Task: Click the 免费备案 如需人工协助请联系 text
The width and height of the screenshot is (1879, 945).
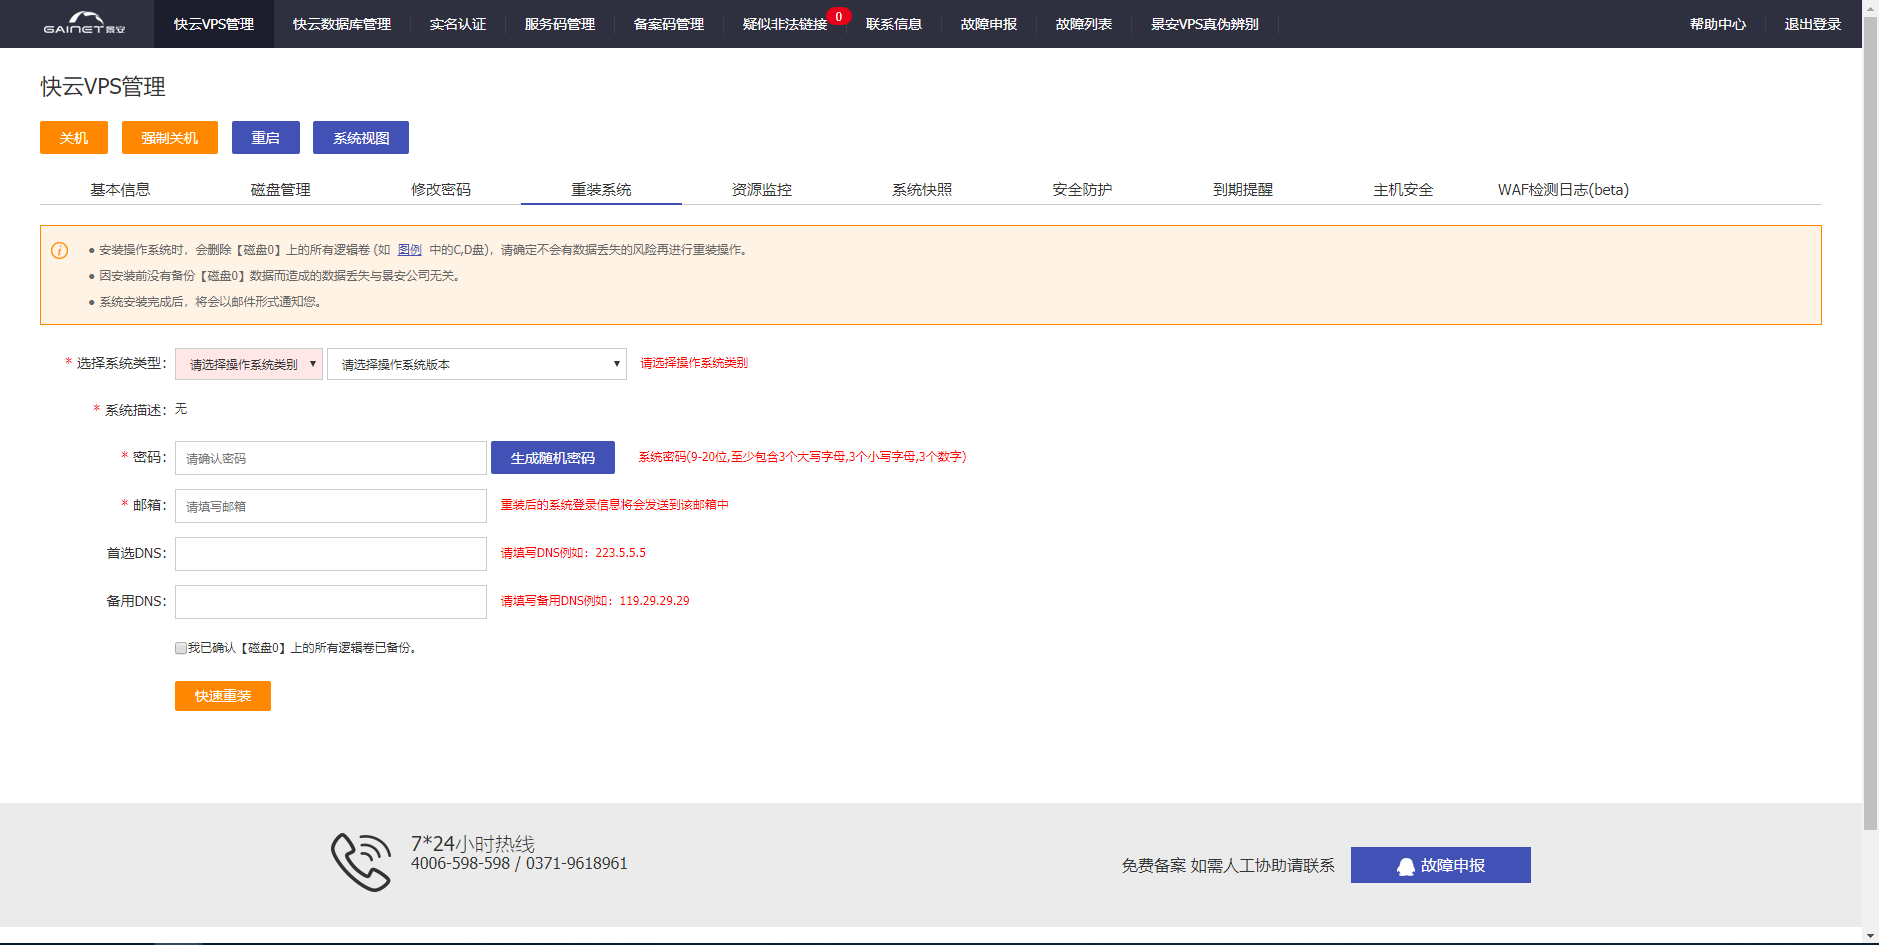Action: point(1228,866)
